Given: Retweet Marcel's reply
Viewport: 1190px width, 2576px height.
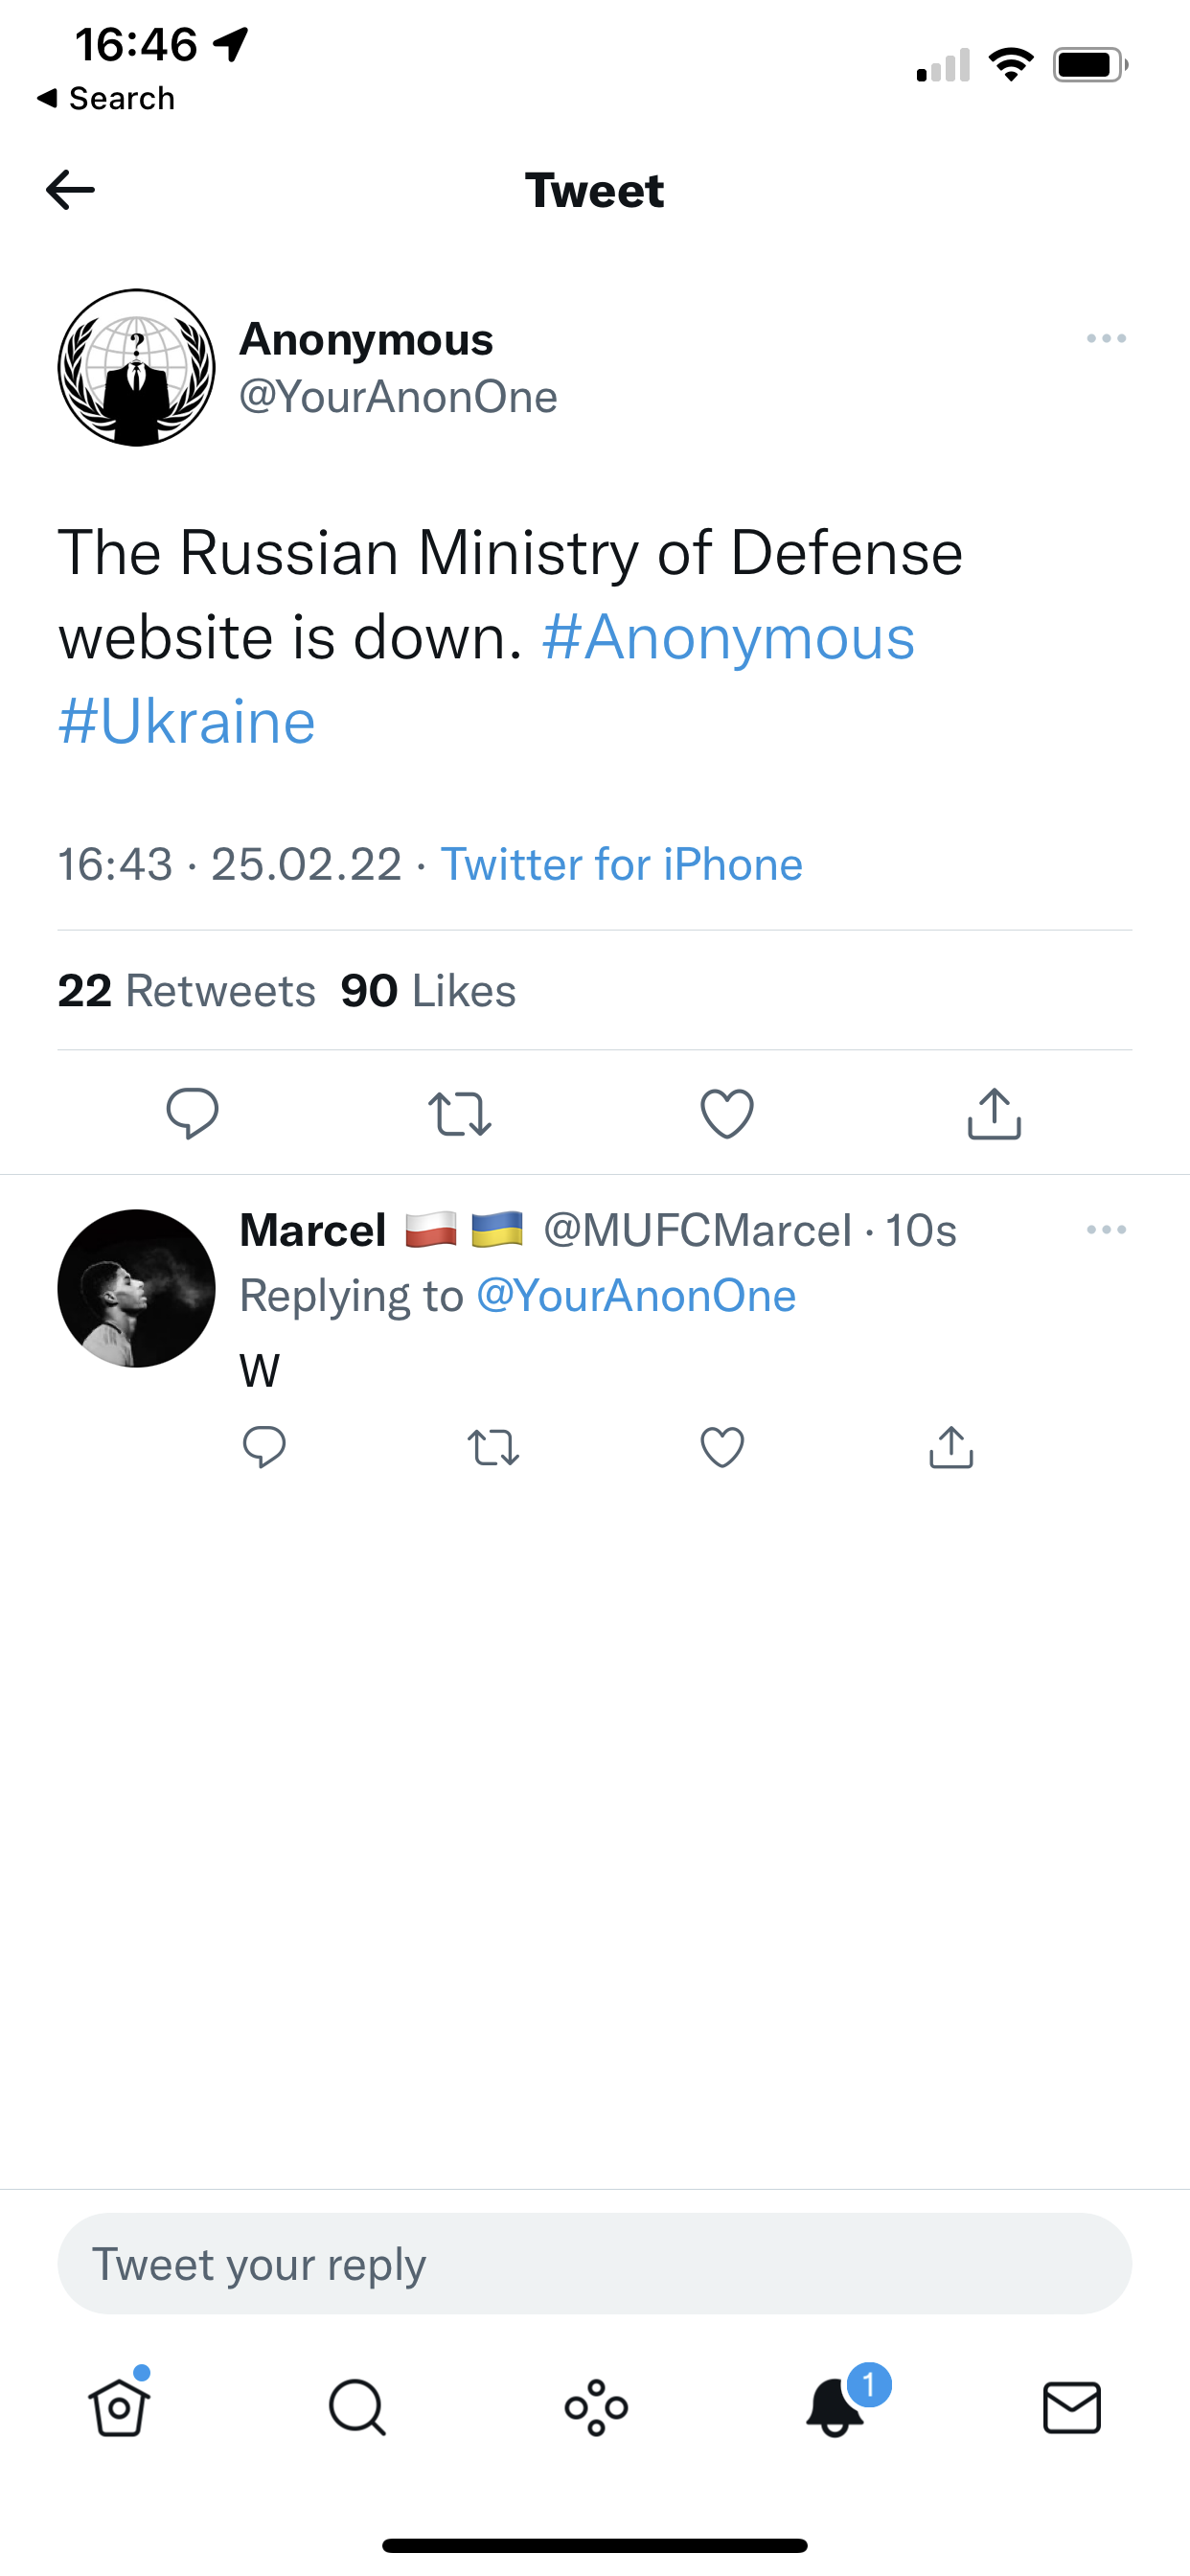Looking at the screenshot, I should coord(493,1447).
